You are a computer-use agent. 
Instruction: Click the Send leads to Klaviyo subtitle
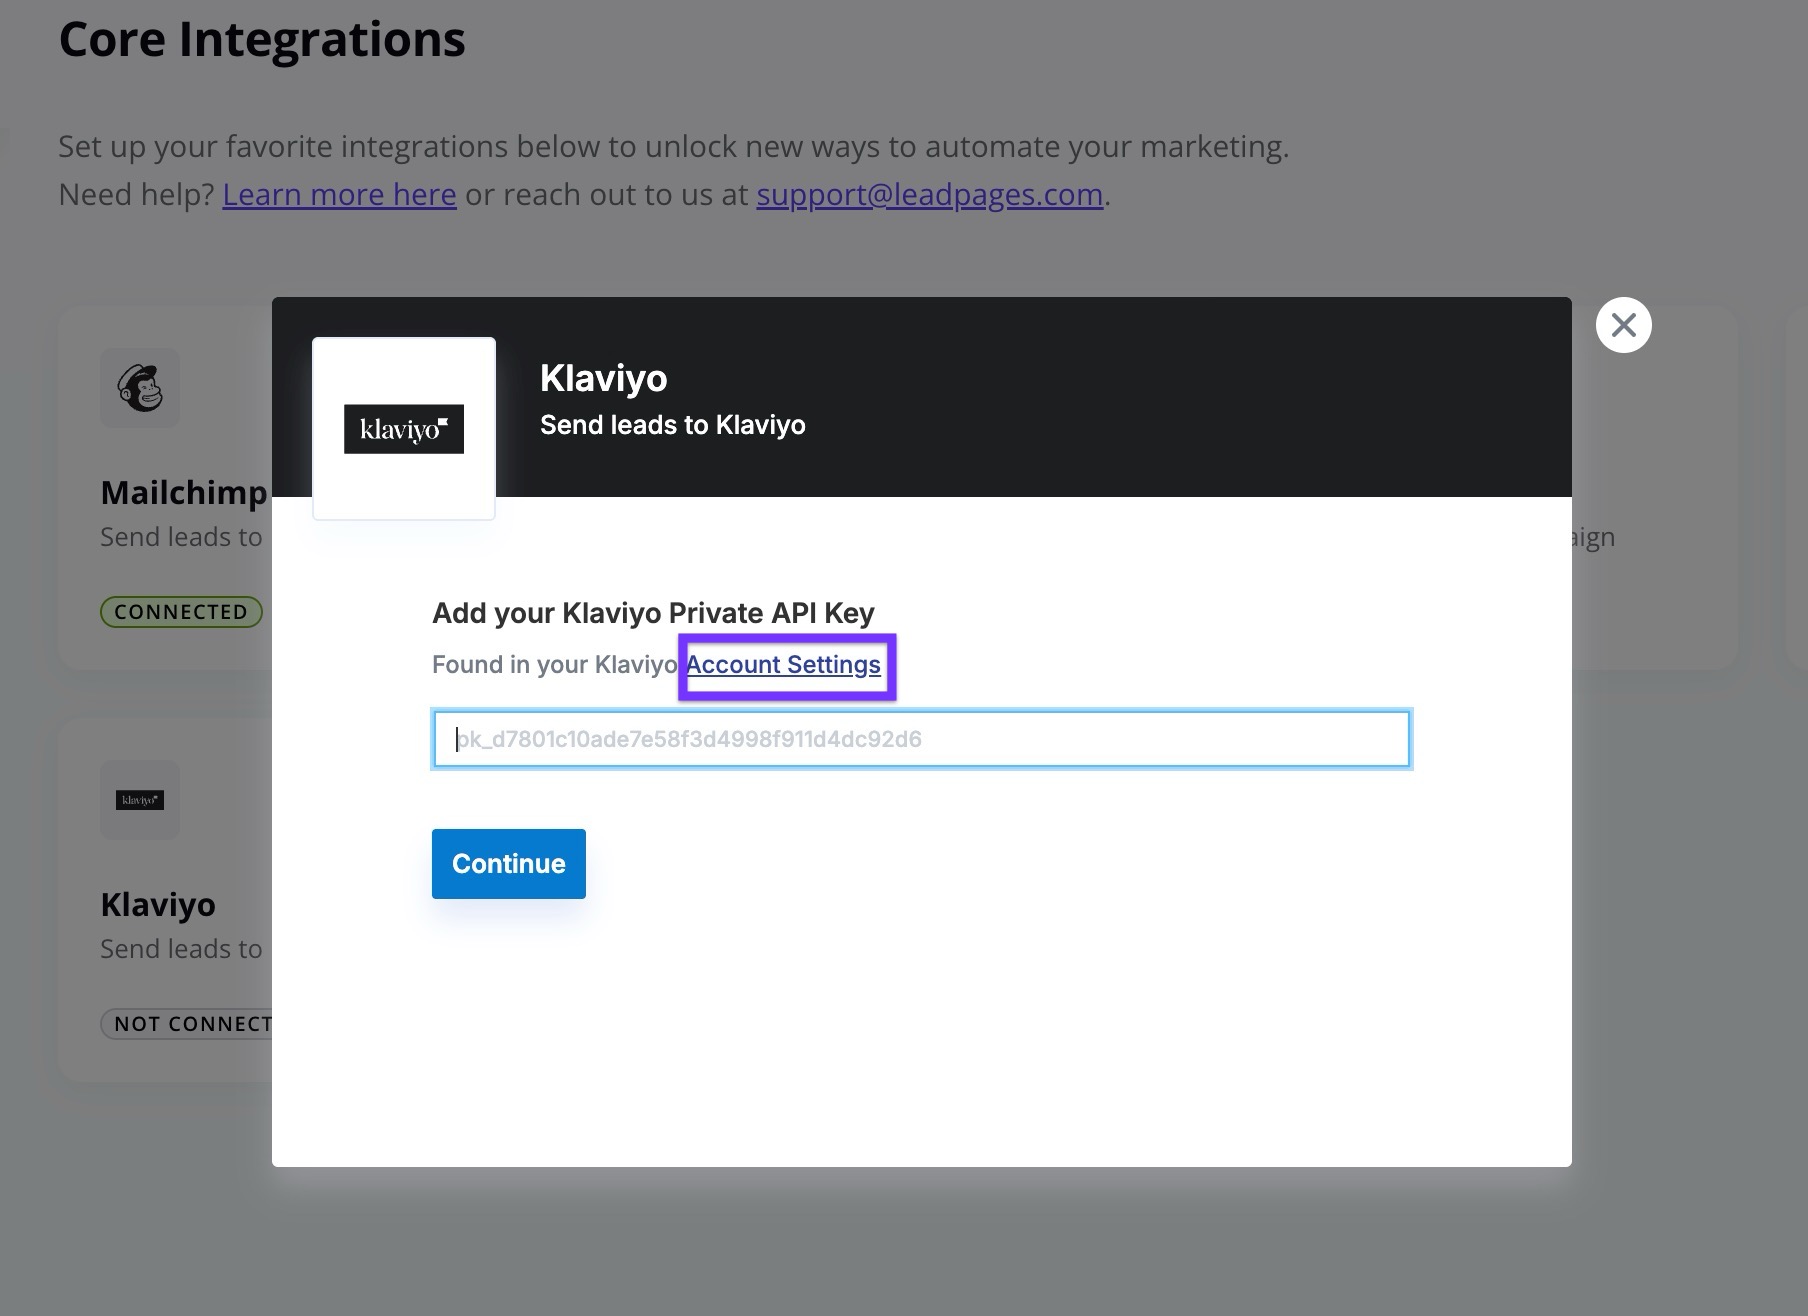pos(672,424)
